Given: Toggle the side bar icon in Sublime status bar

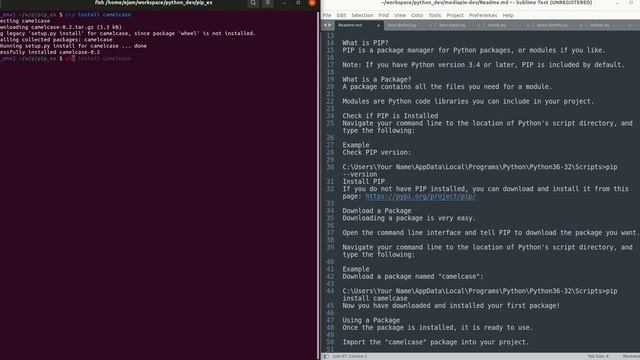Looking at the screenshot, I should pyautogui.click(x=326, y=356).
